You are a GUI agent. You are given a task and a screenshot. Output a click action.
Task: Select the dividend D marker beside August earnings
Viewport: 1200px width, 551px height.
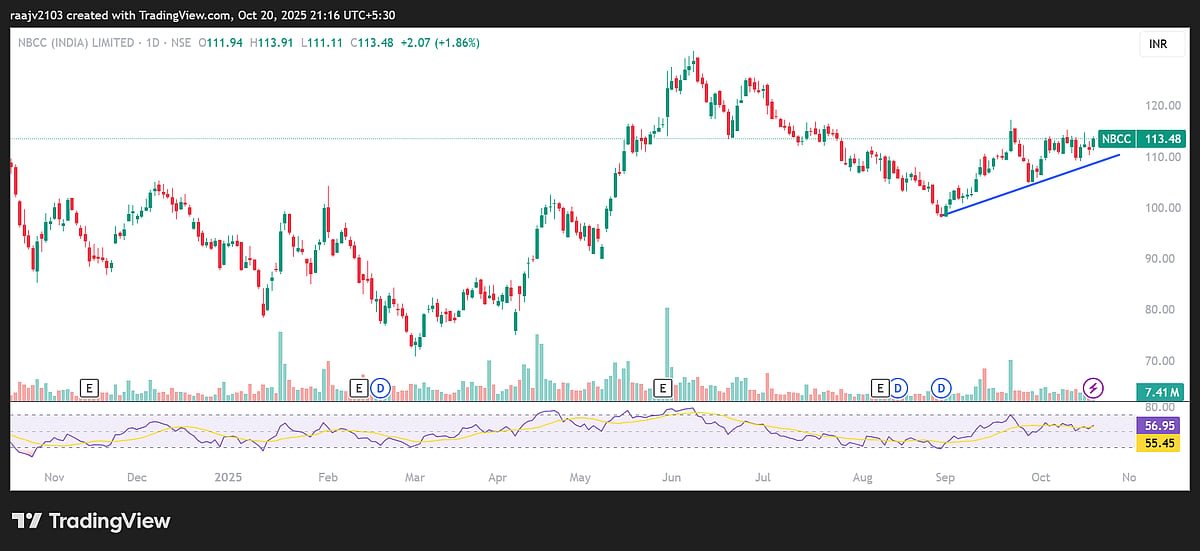[x=898, y=387]
